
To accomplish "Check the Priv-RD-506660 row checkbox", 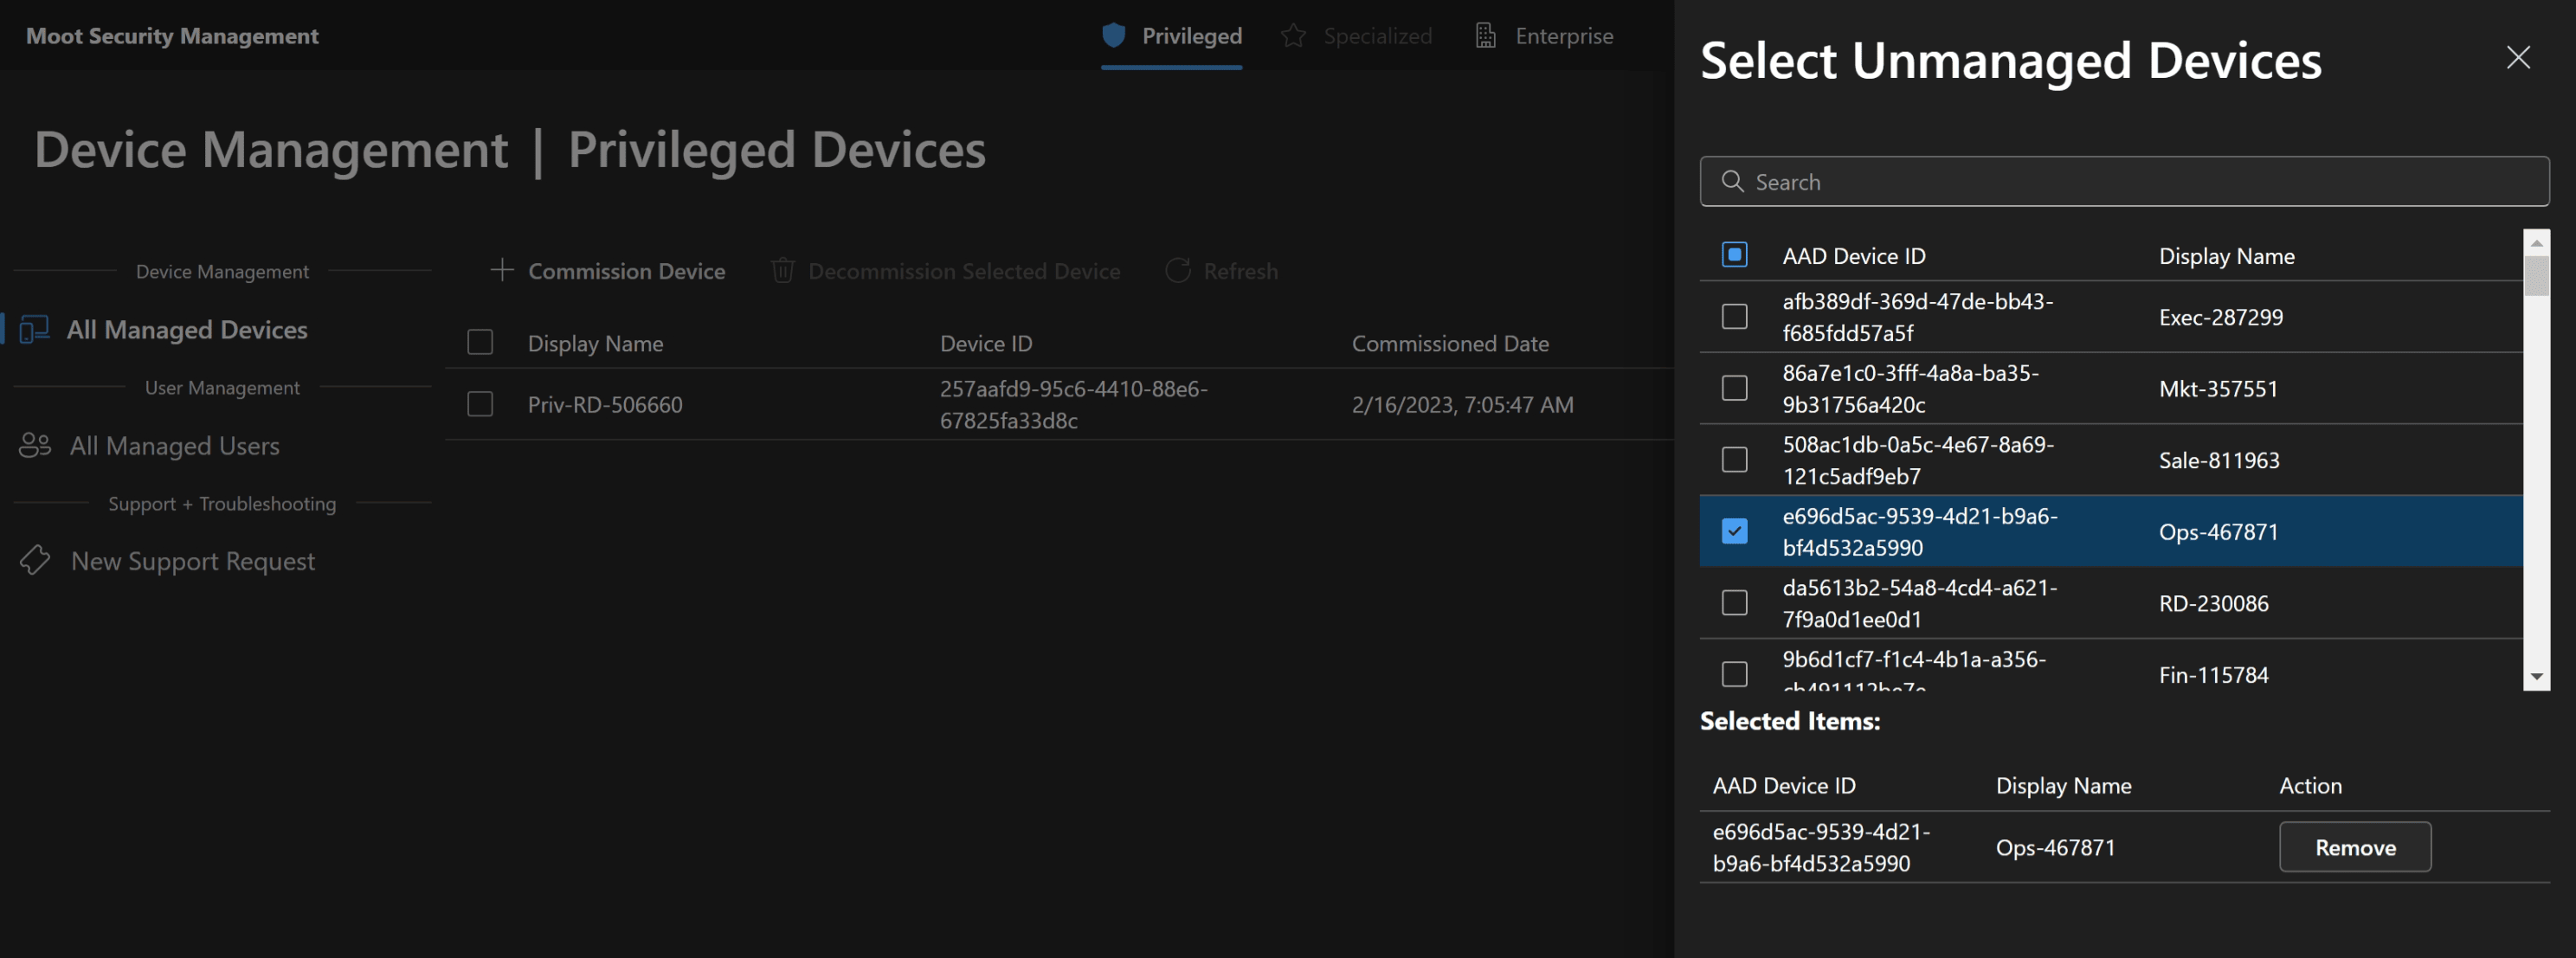I will 480,403.
